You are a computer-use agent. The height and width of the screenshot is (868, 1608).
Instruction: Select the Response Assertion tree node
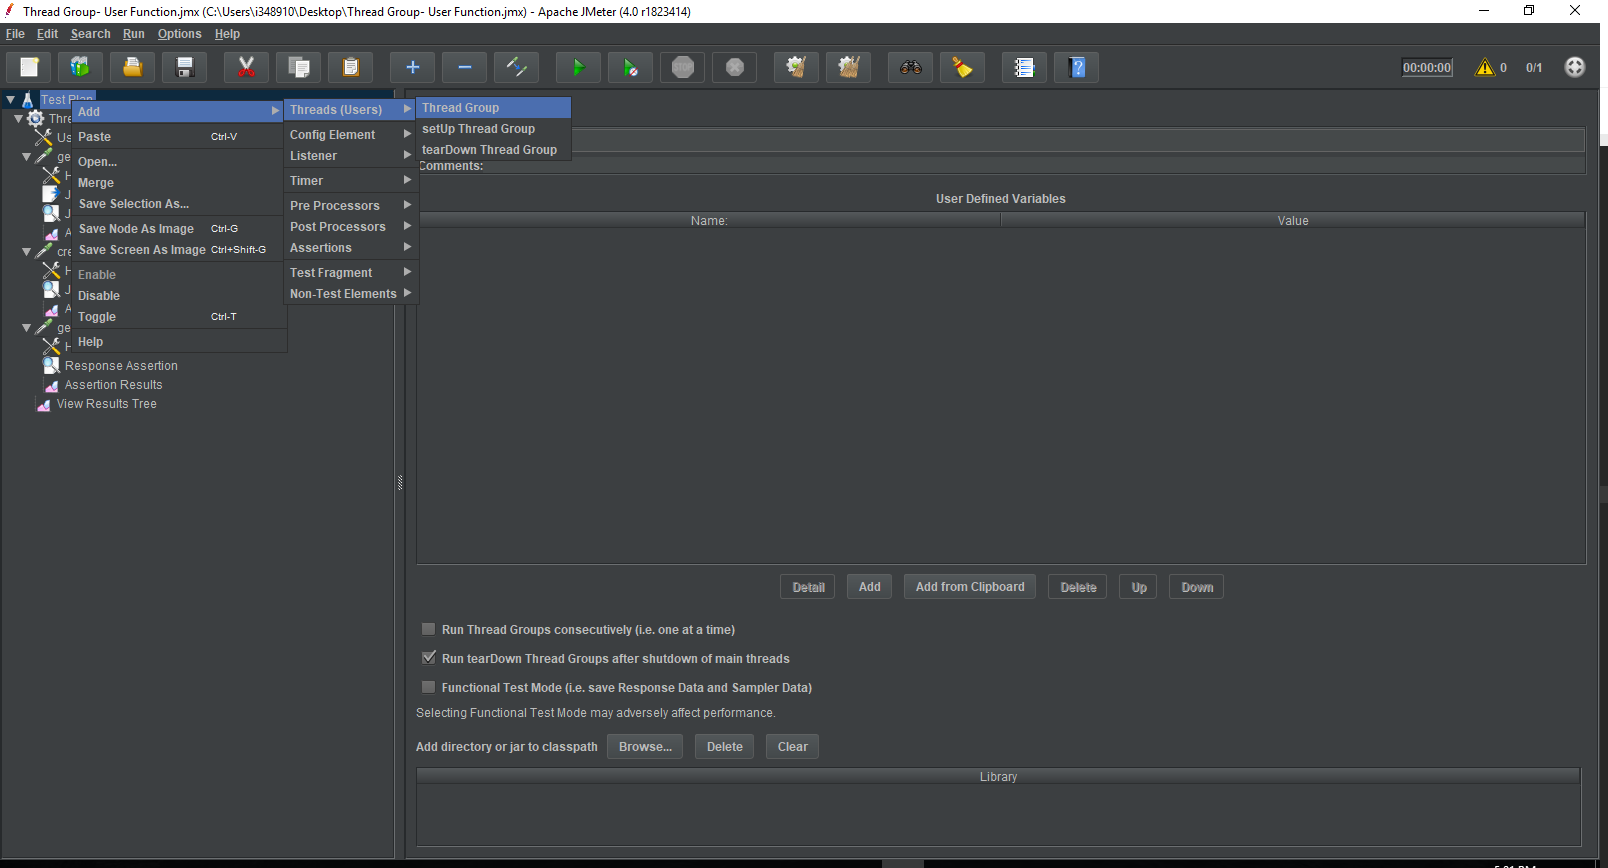click(x=121, y=366)
